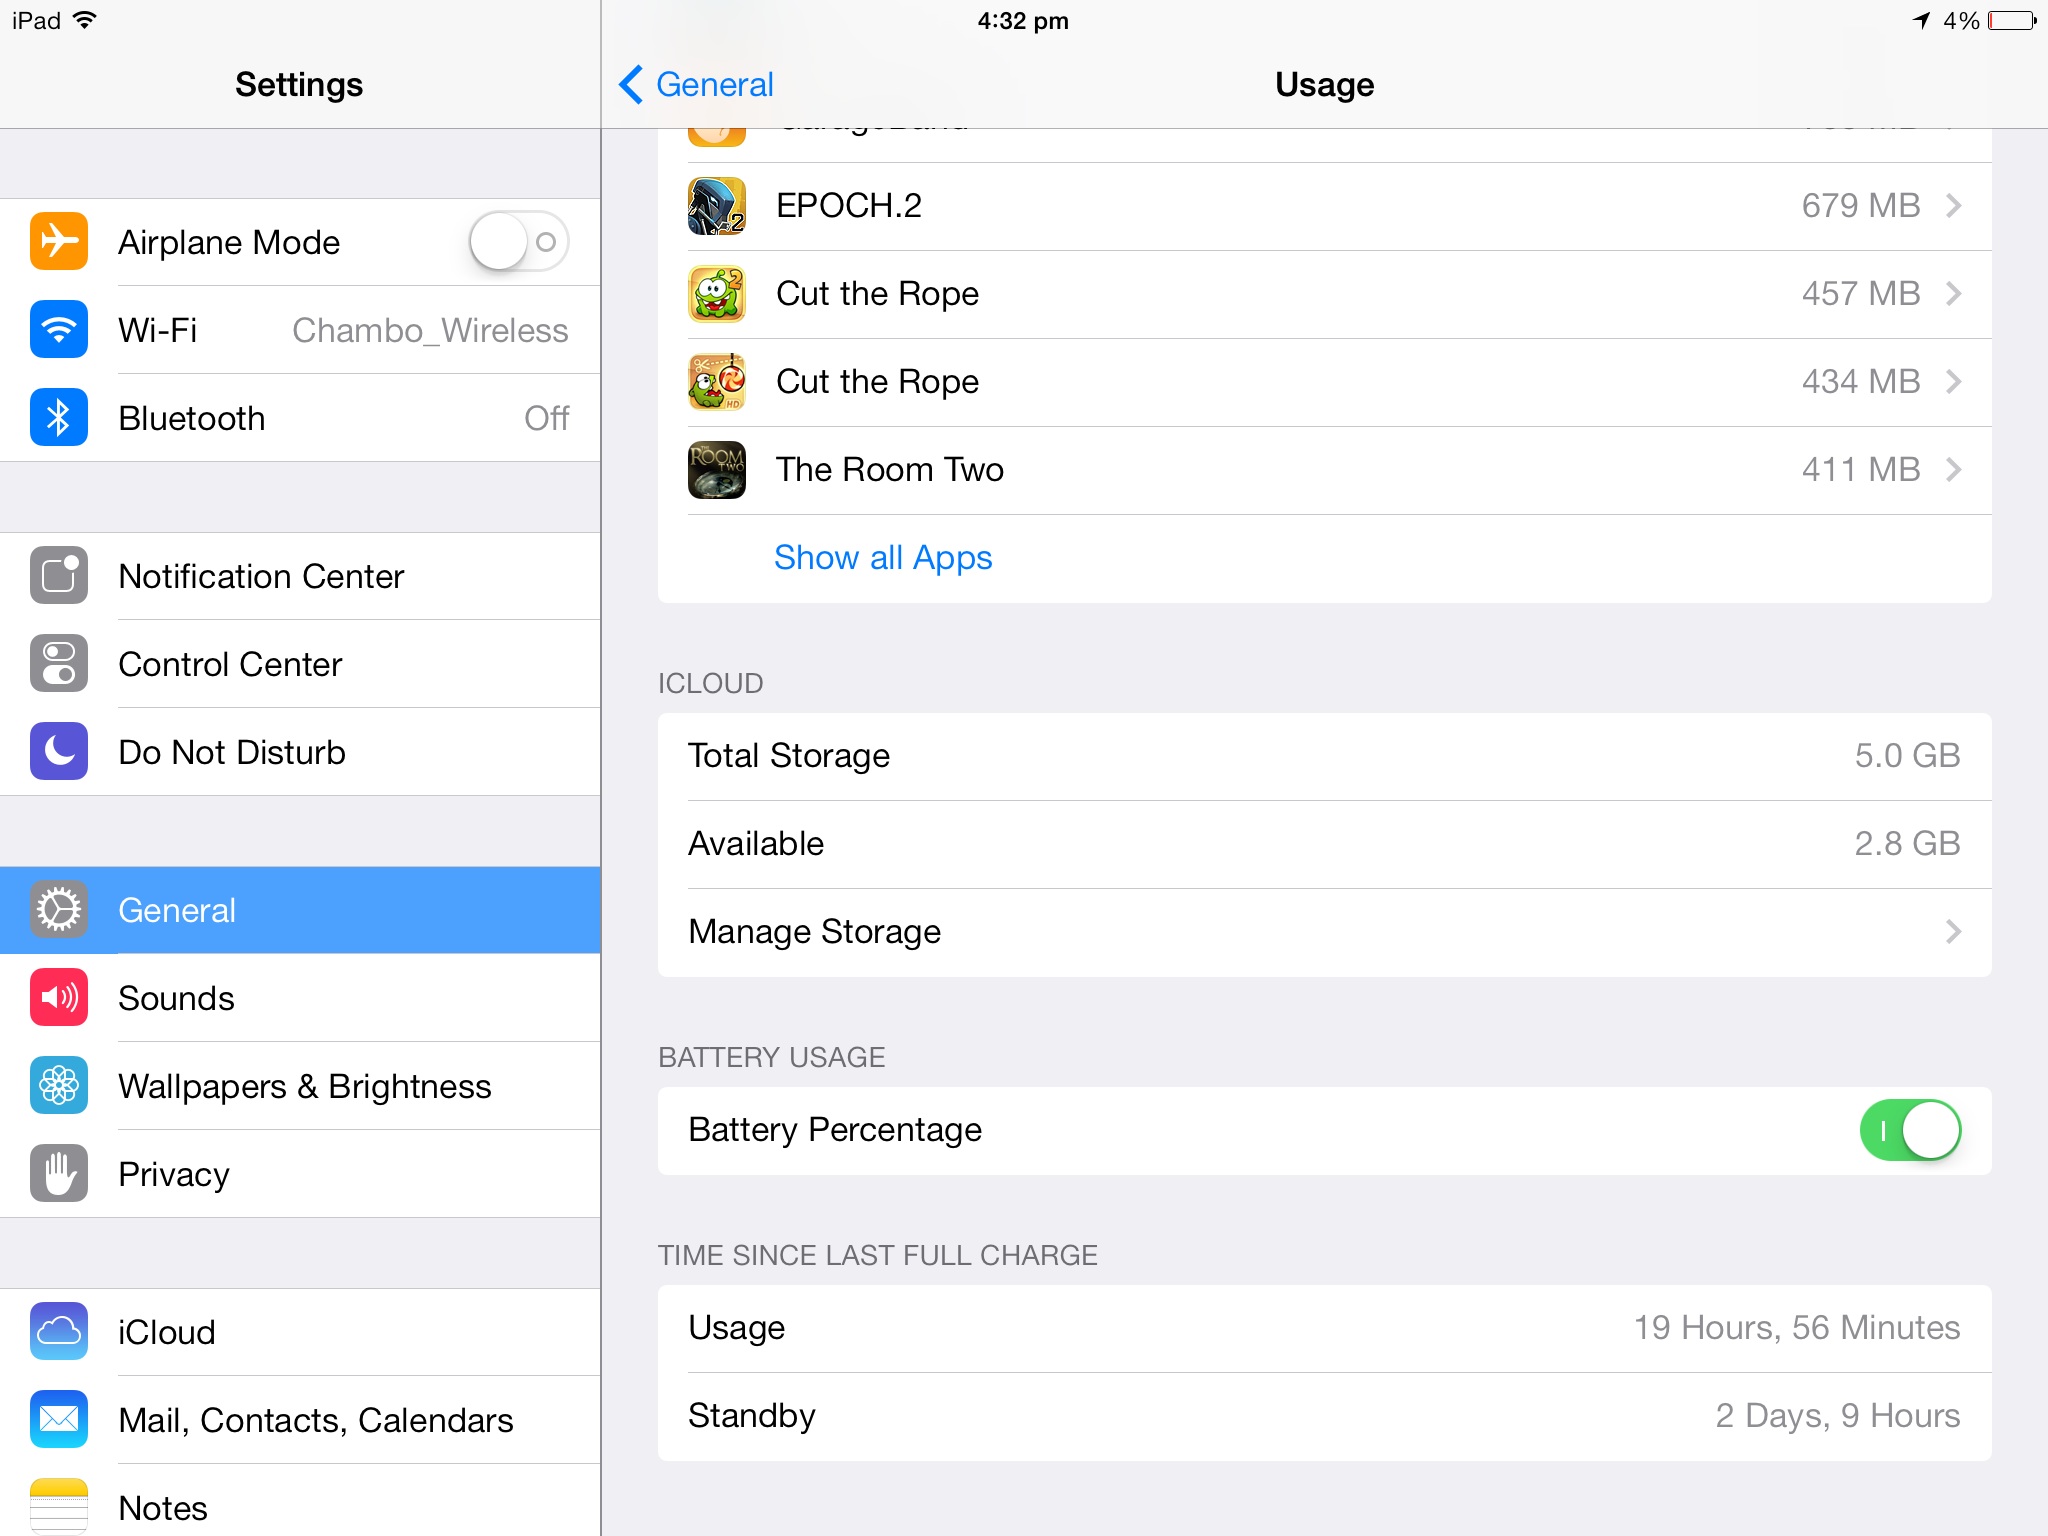The width and height of the screenshot is (2048, 1536).
Task: Open The Room Two 411 MB chevron
Action: 1953,470
